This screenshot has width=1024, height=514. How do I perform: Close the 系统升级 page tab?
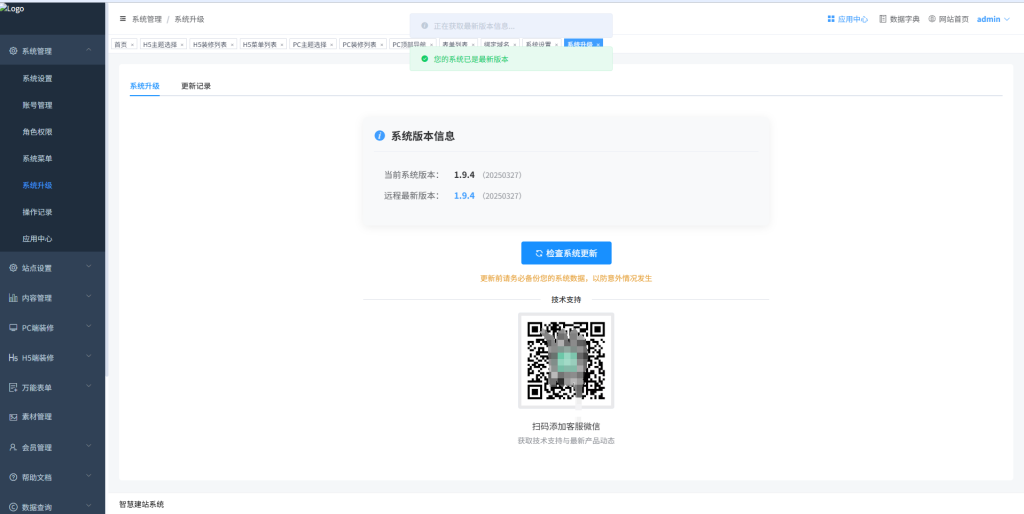[x=598, y=45]
